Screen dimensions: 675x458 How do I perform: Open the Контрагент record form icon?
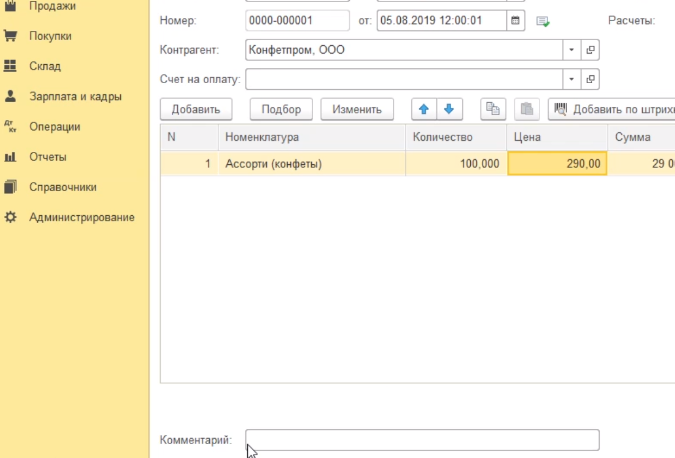click(x=590, y=49)
